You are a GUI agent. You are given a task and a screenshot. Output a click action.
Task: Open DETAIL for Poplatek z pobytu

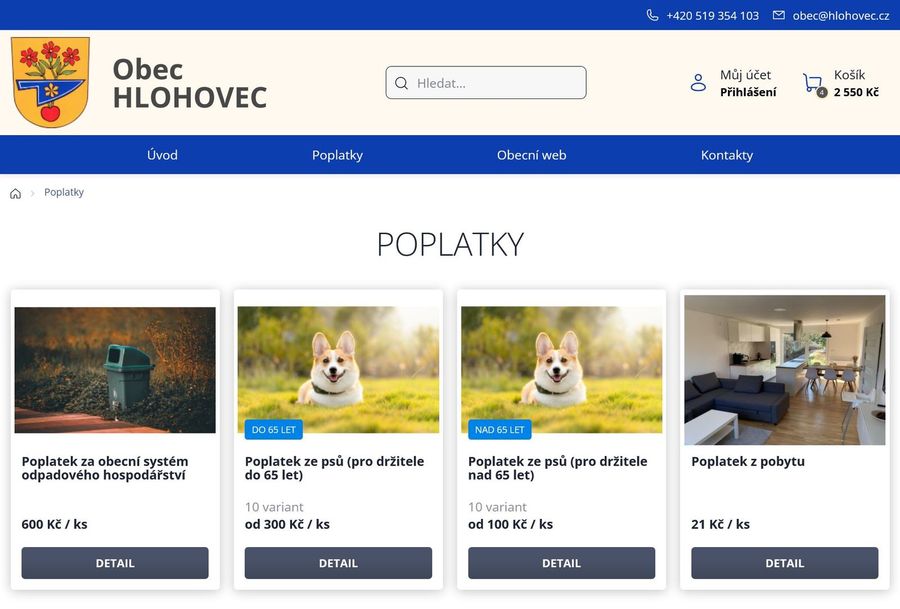pyautogui.click(x=785, y=563)
